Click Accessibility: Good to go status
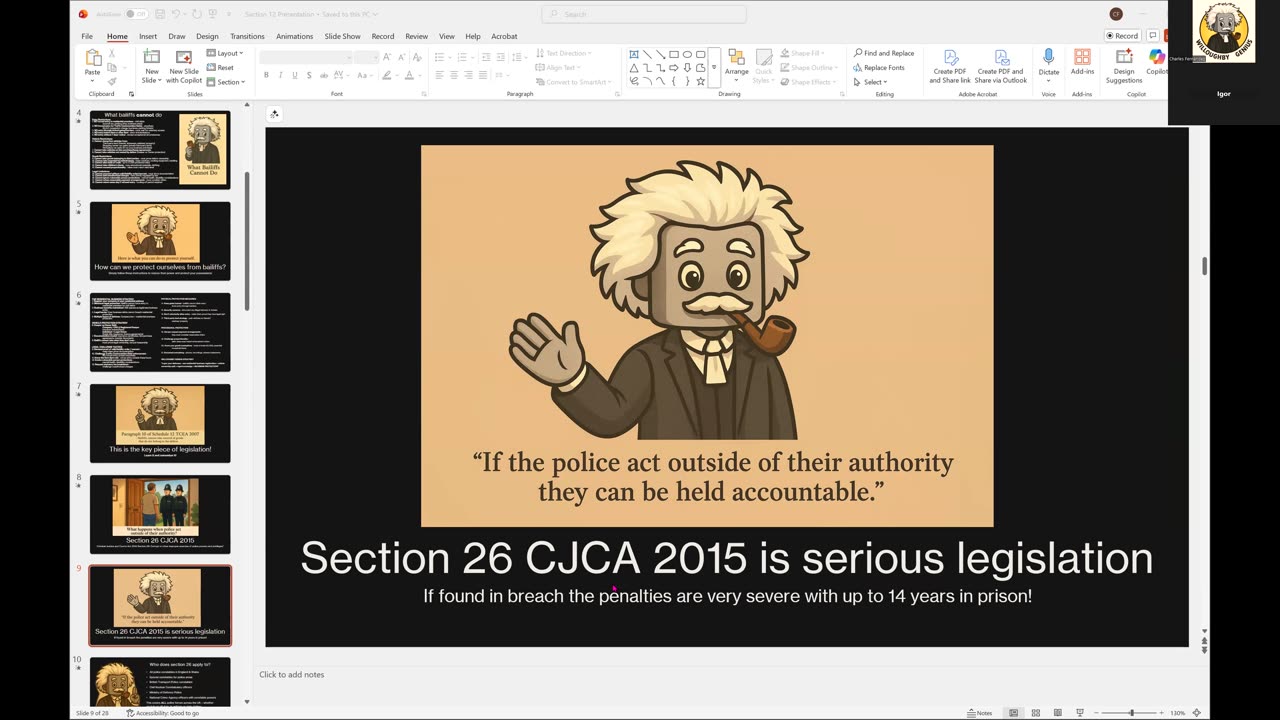 click(162, 713)
